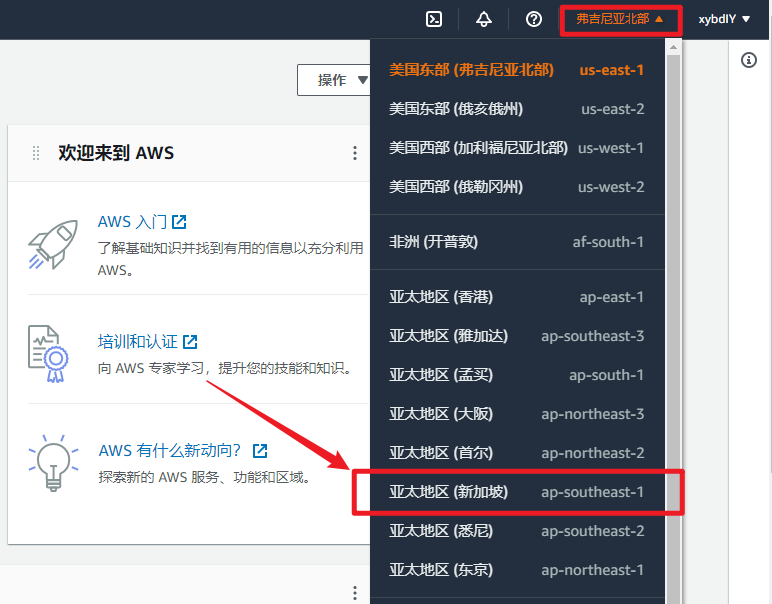This screenshot has height=604, width=772.
Task: Select region 亚太地区 (孟买) ap-south-1
Action: pos(517,375)
